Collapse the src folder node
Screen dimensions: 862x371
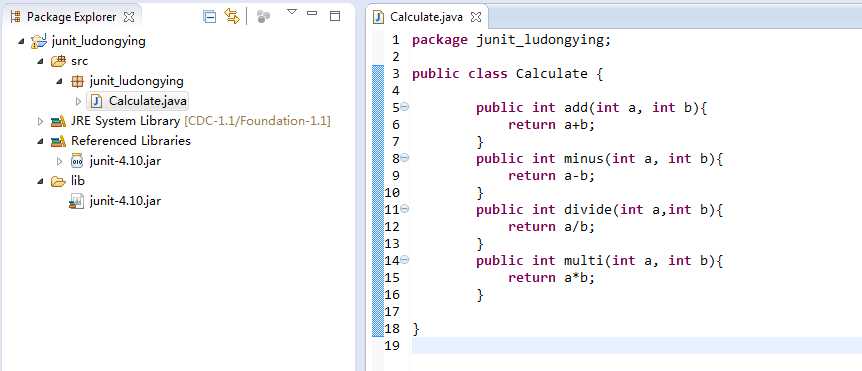(40, 61)
